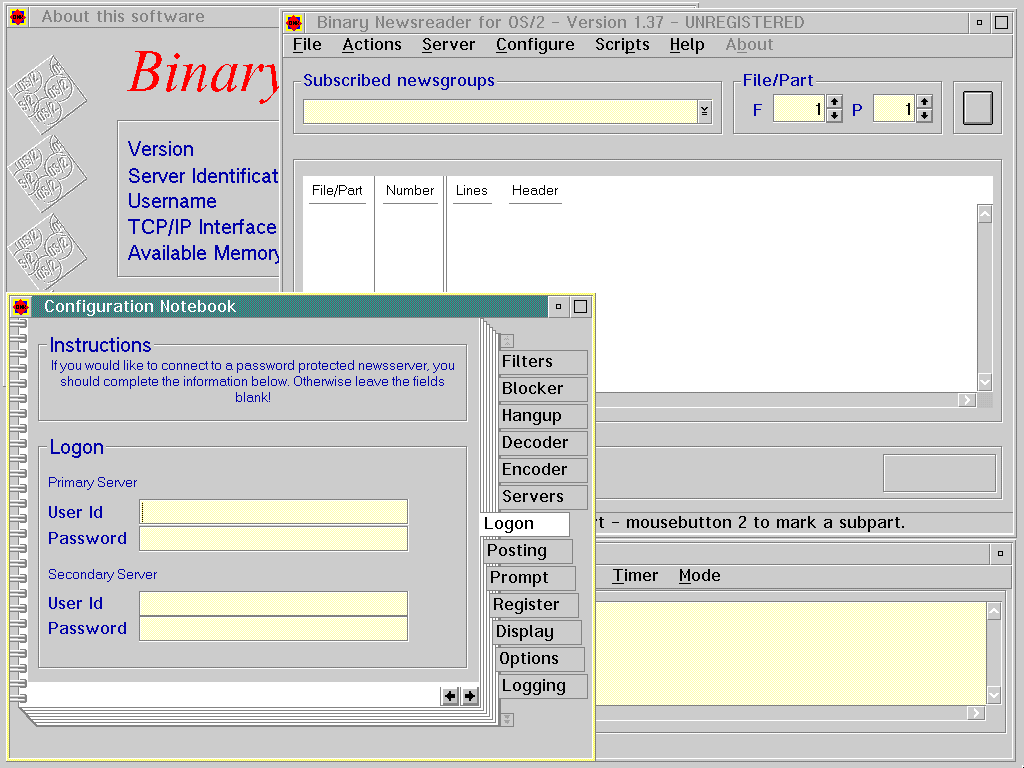Switch to the Display notebook tab
The image size is (1024, 768).
coord(537,632)
